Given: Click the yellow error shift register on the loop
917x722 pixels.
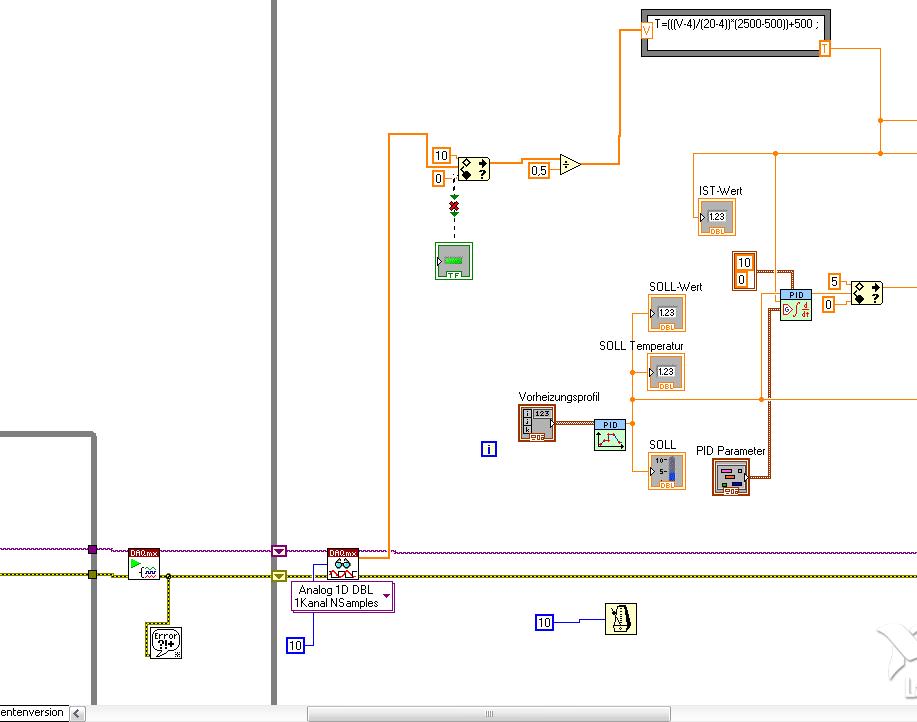Looking at the screenshot, I should pos(279,576).
